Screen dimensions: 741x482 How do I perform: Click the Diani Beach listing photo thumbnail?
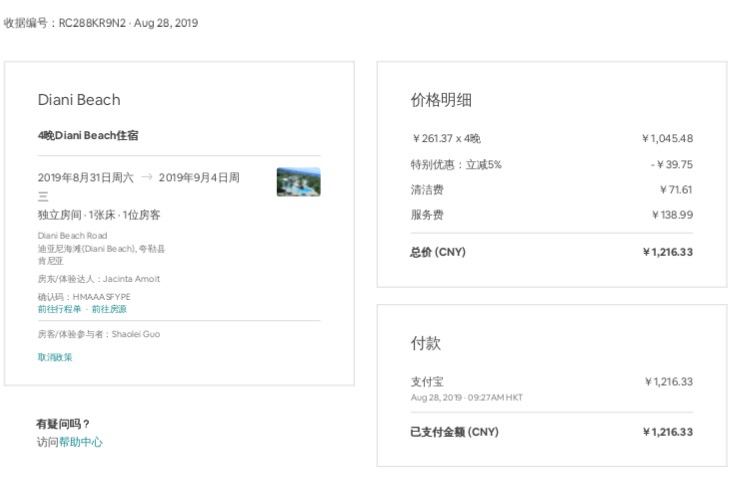pyautogui.click(x=298, y=181)
